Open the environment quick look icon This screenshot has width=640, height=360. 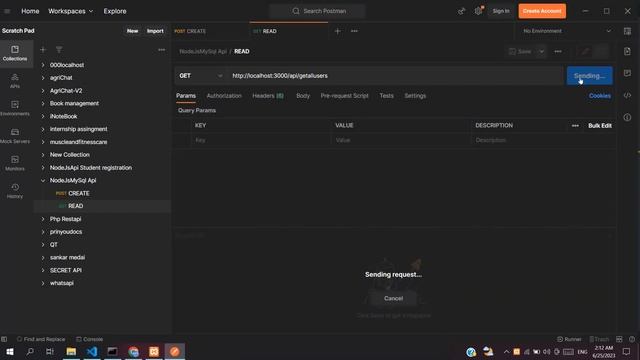(627, 31)
